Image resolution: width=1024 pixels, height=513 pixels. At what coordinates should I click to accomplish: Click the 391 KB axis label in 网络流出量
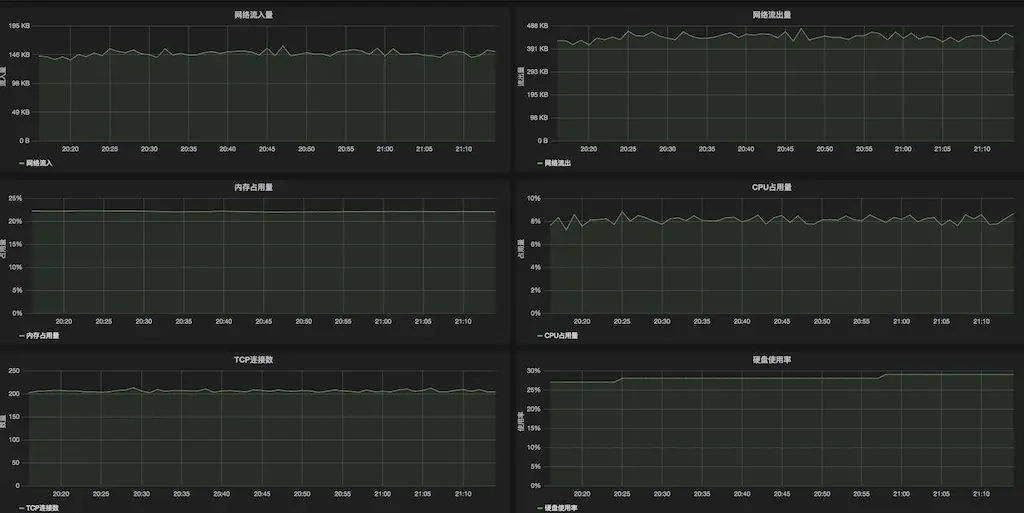(x=537, y=49)
